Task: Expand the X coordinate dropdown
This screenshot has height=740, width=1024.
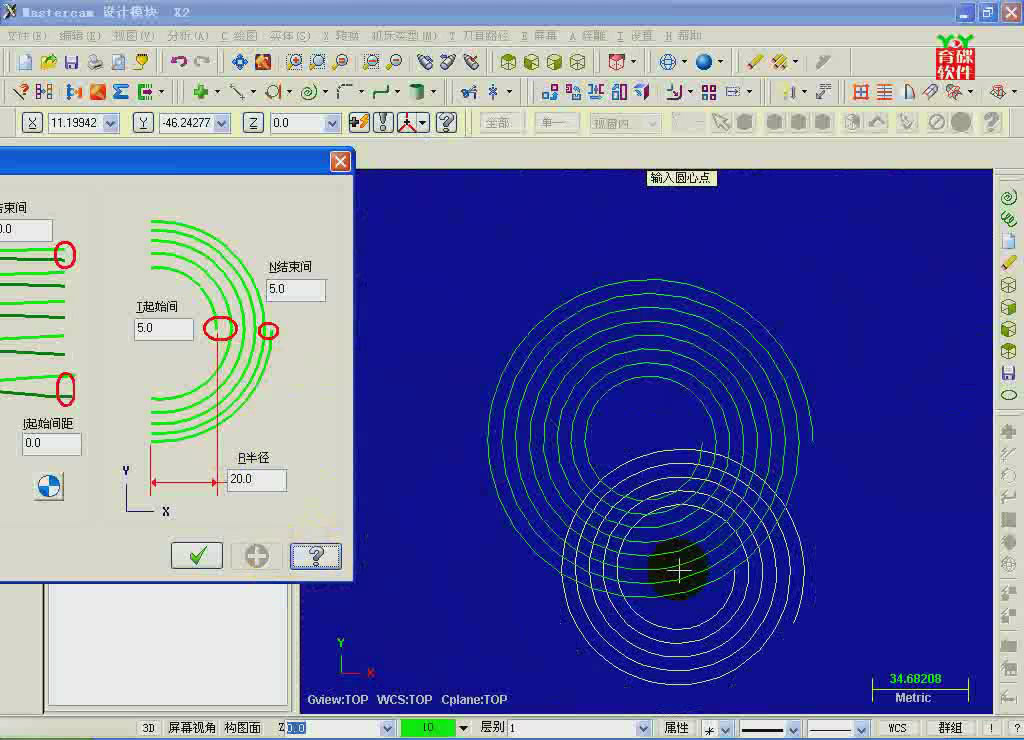Action: (110, 123)
